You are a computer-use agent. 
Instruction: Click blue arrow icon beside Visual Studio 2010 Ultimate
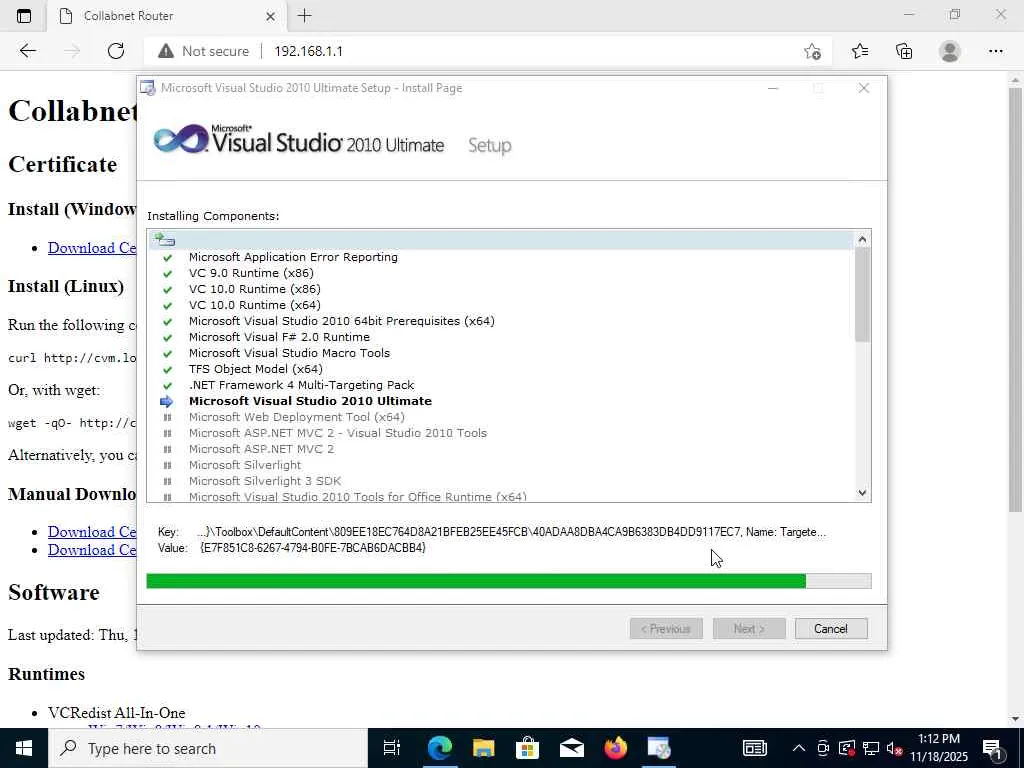167,402
